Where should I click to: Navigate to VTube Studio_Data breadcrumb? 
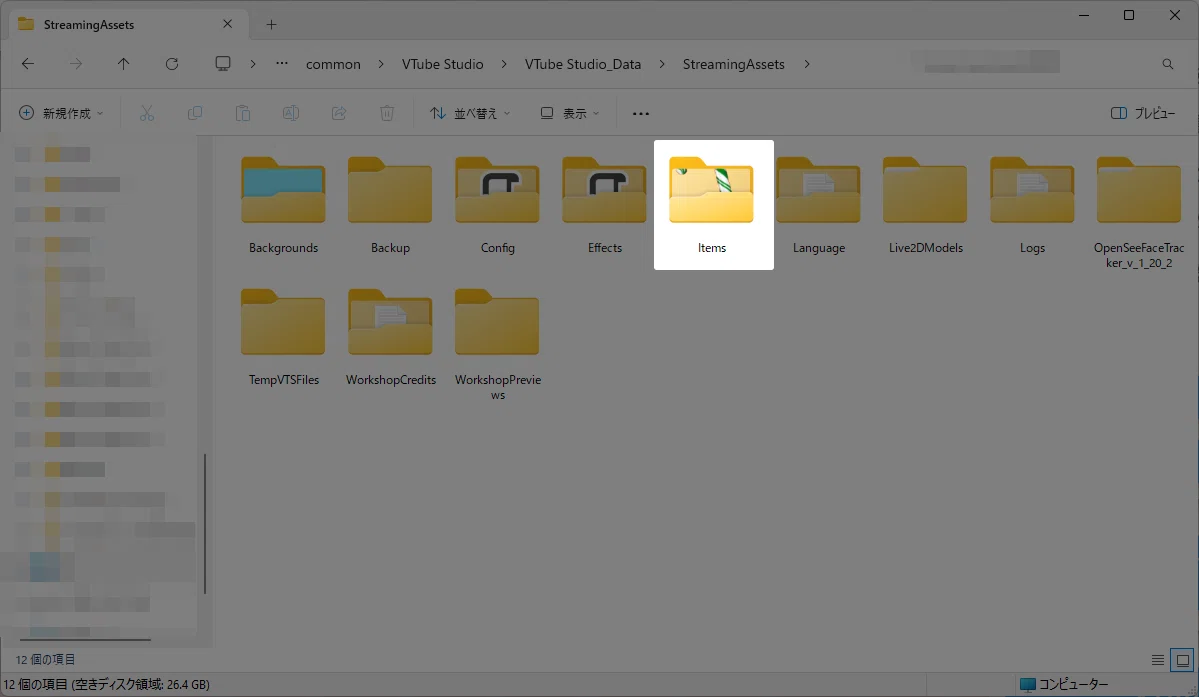tap(583, 64)
